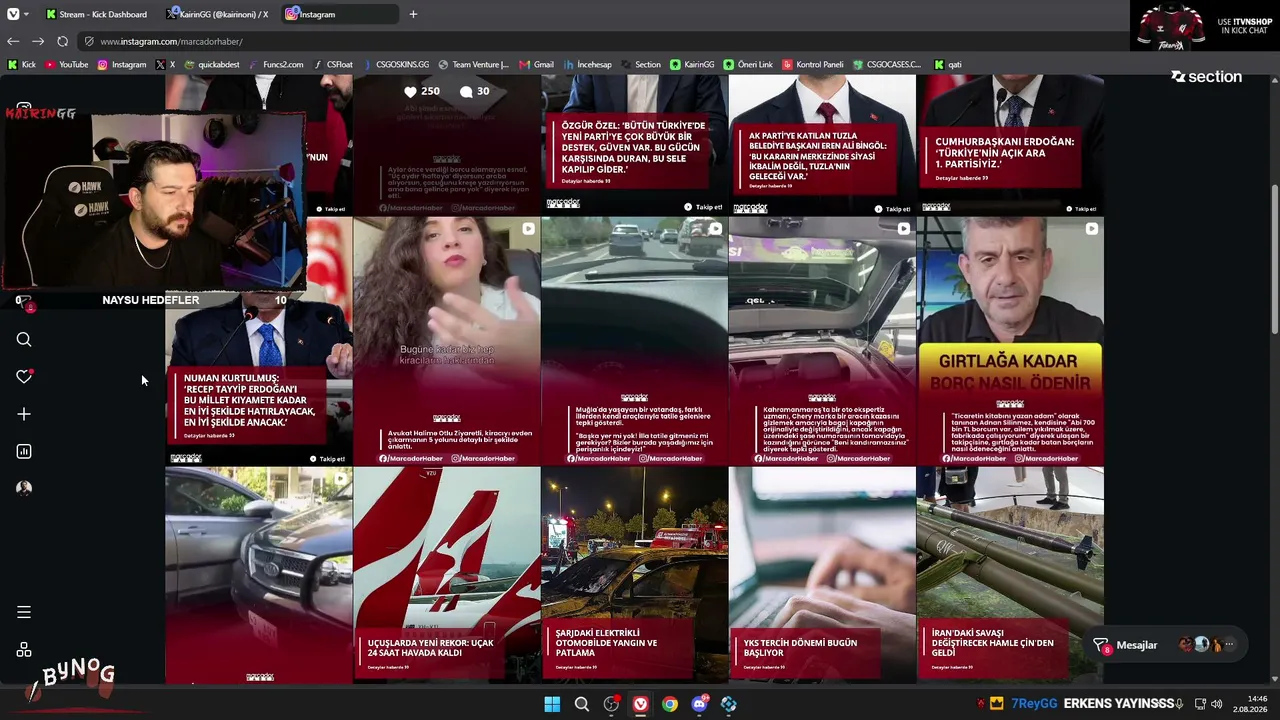This screenshot has height=720, width=1280.
Task: Switch to the Stream - Kick Dashboard tab
Action: 96,14
